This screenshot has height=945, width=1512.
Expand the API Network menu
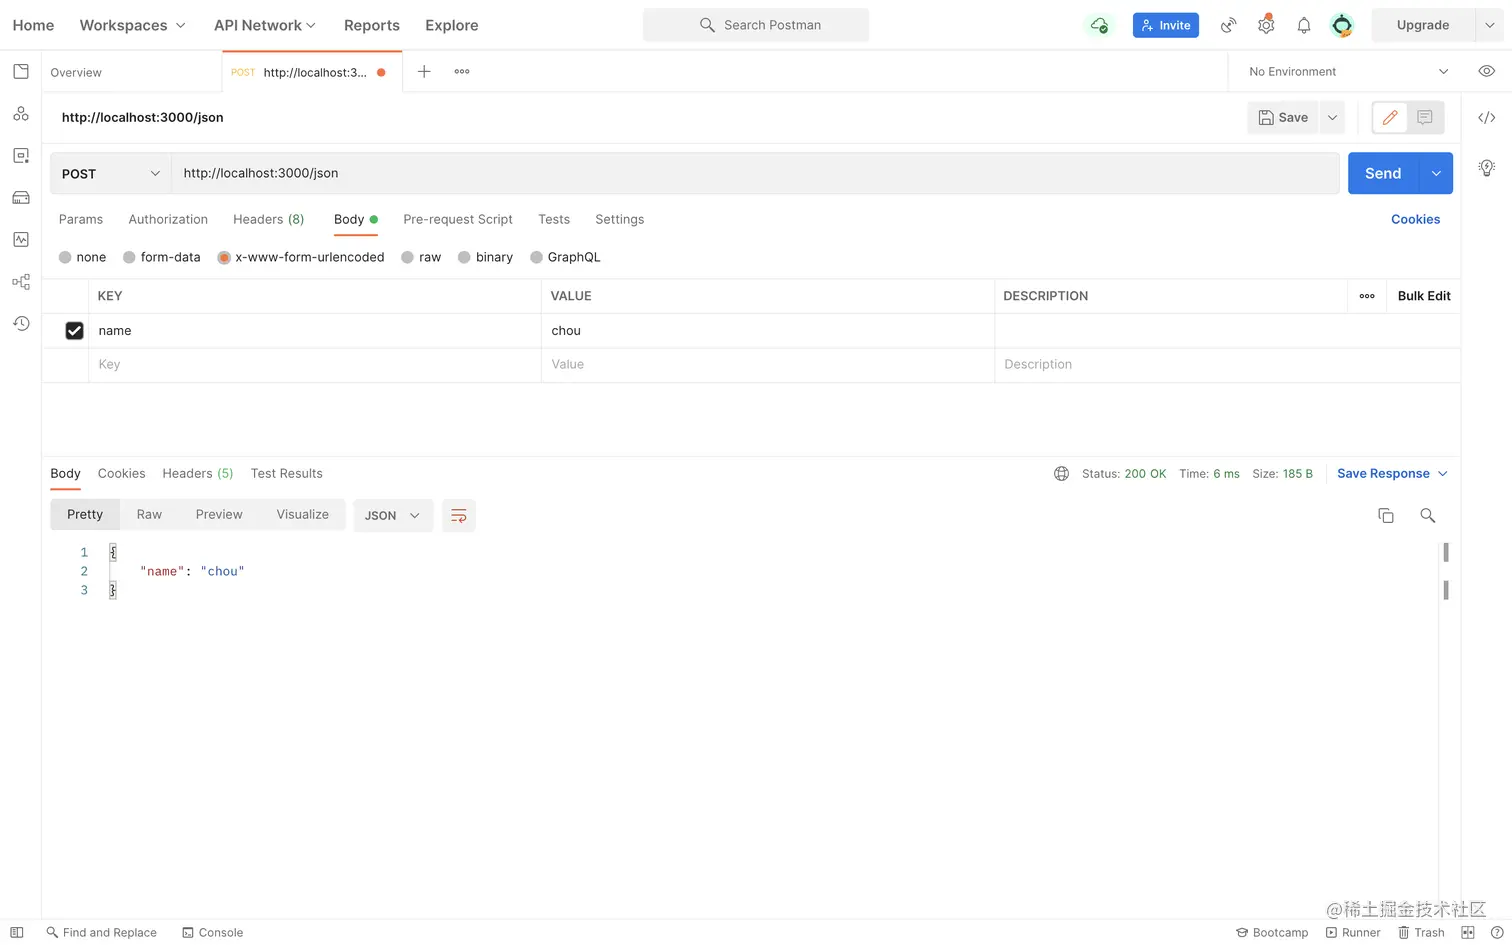pyautogui.click(x=265, y=25)
